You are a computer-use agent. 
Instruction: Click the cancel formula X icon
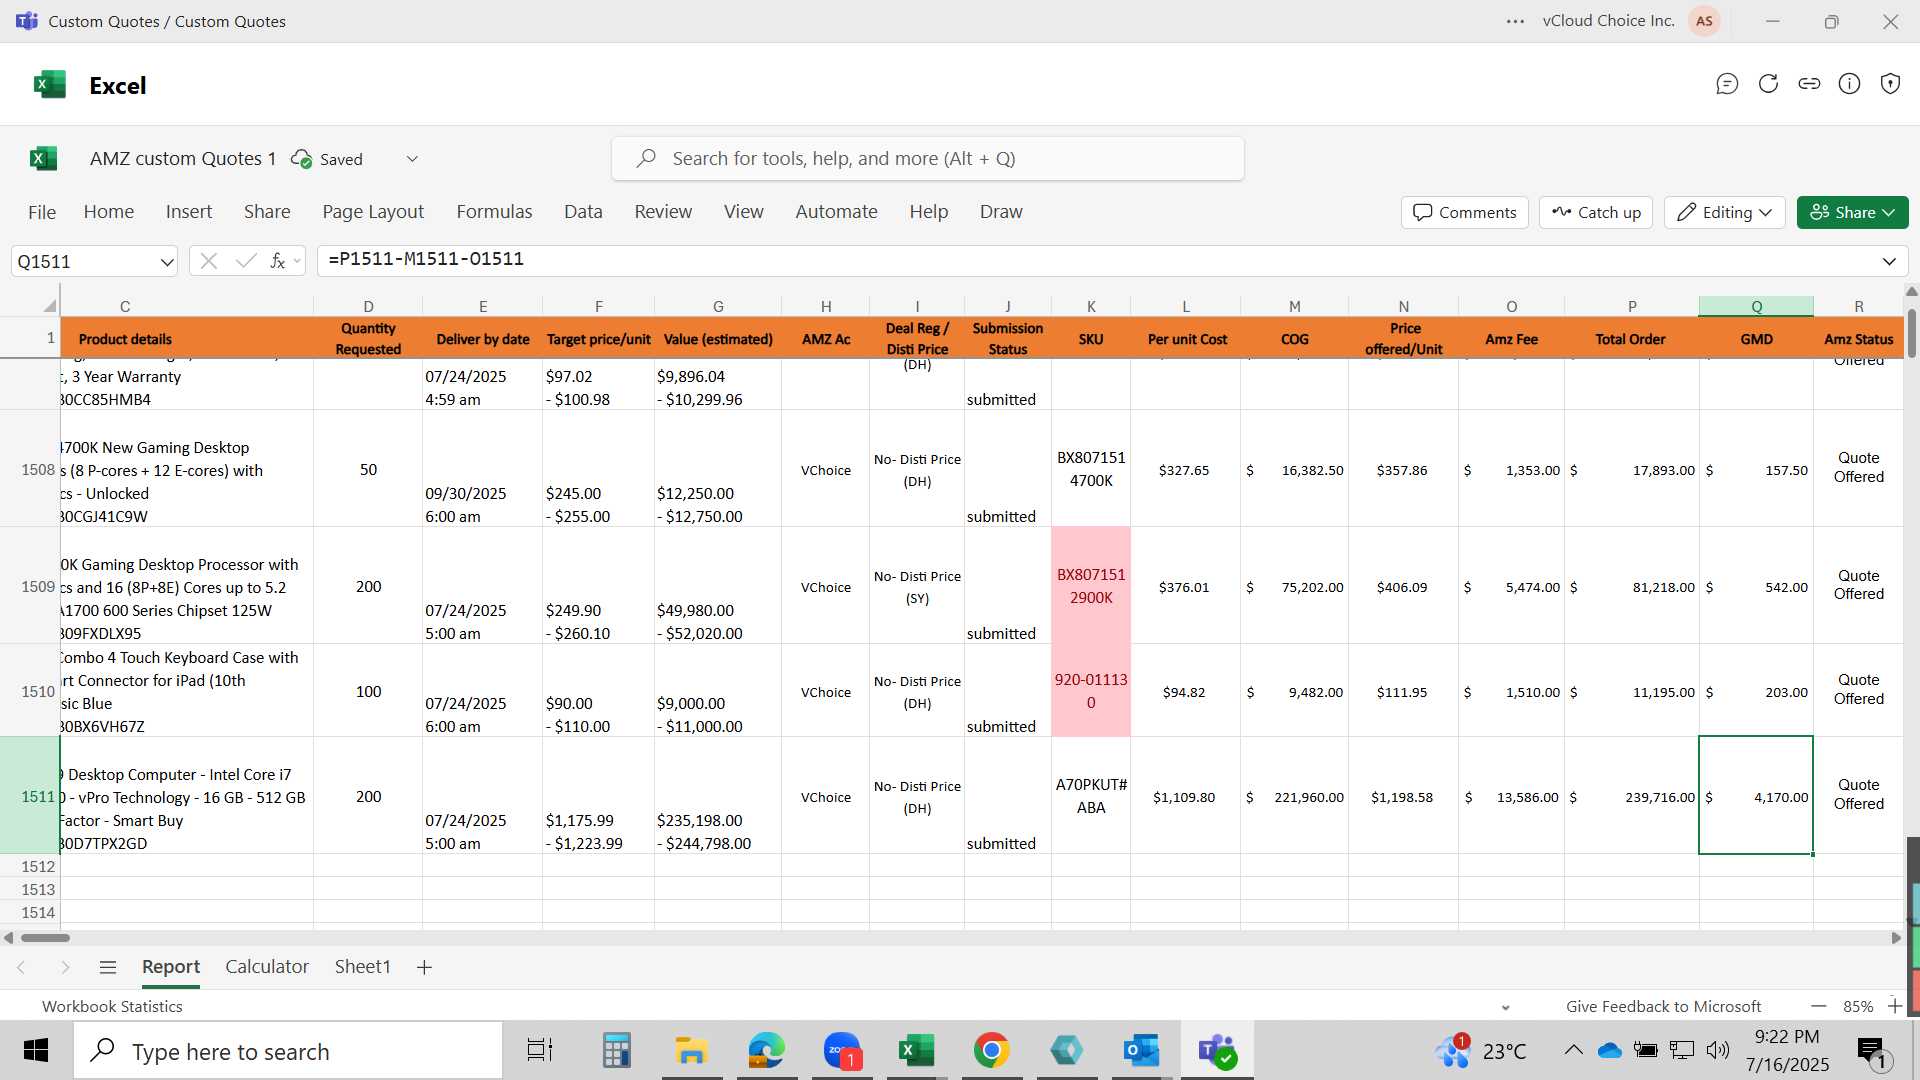(208, 261)
